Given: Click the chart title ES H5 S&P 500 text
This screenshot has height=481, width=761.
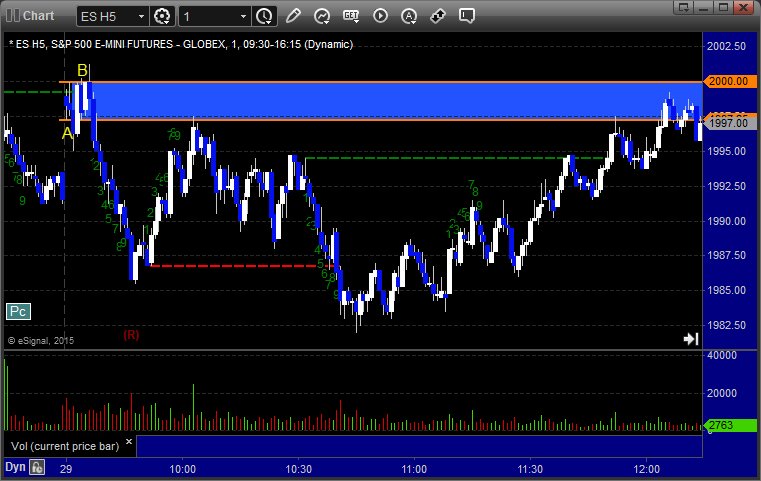Looking at the screenshot, I should pos(181,44).
